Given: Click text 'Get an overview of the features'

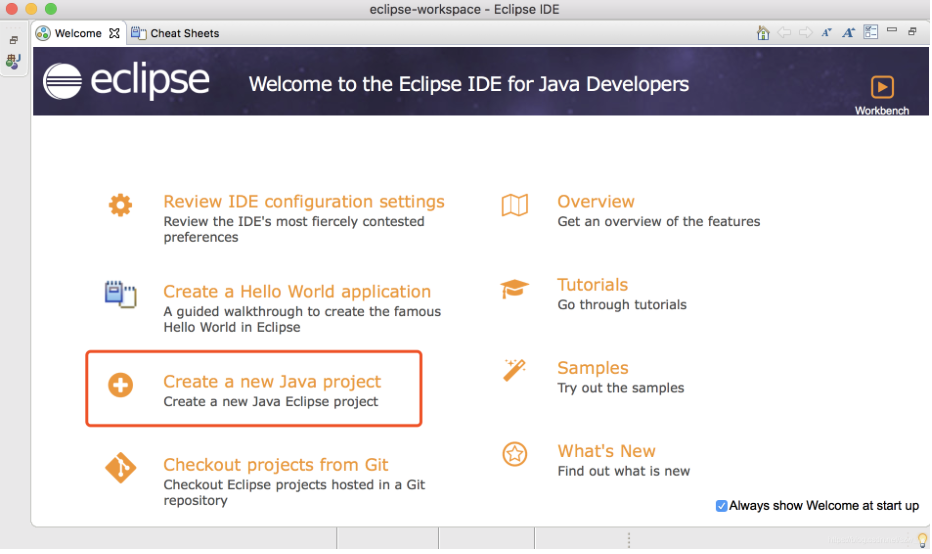Looking at the screenshot, I should [659, 221].
